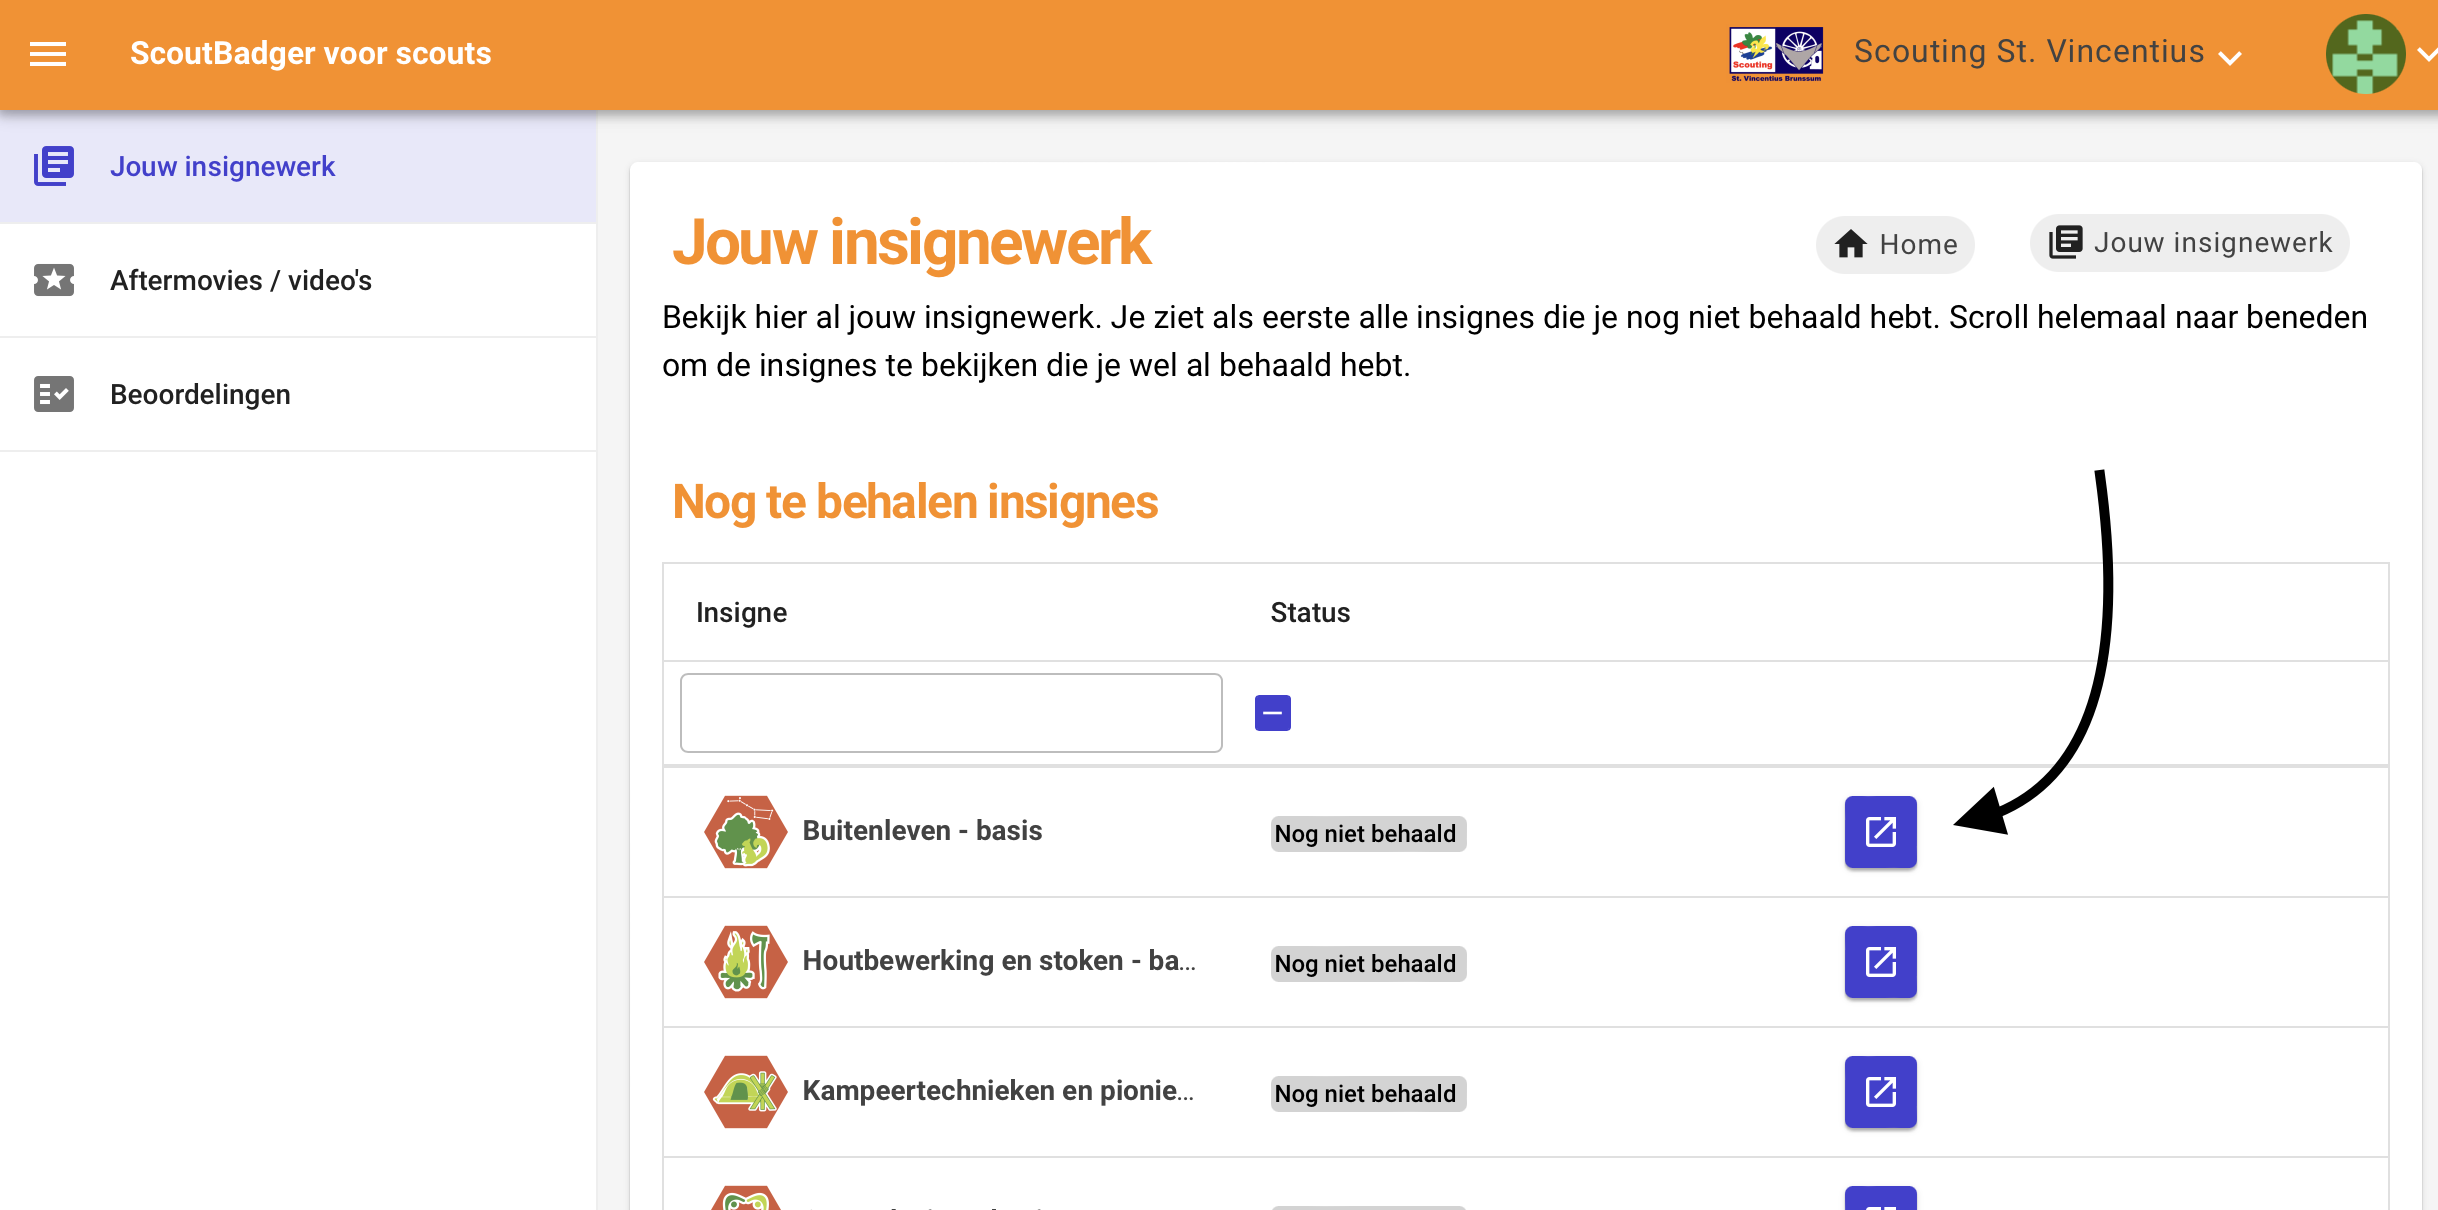Click the Beoordelingen checklist icon
Viewport: 2438px width, 1210px height.
(x=54, y=394)
